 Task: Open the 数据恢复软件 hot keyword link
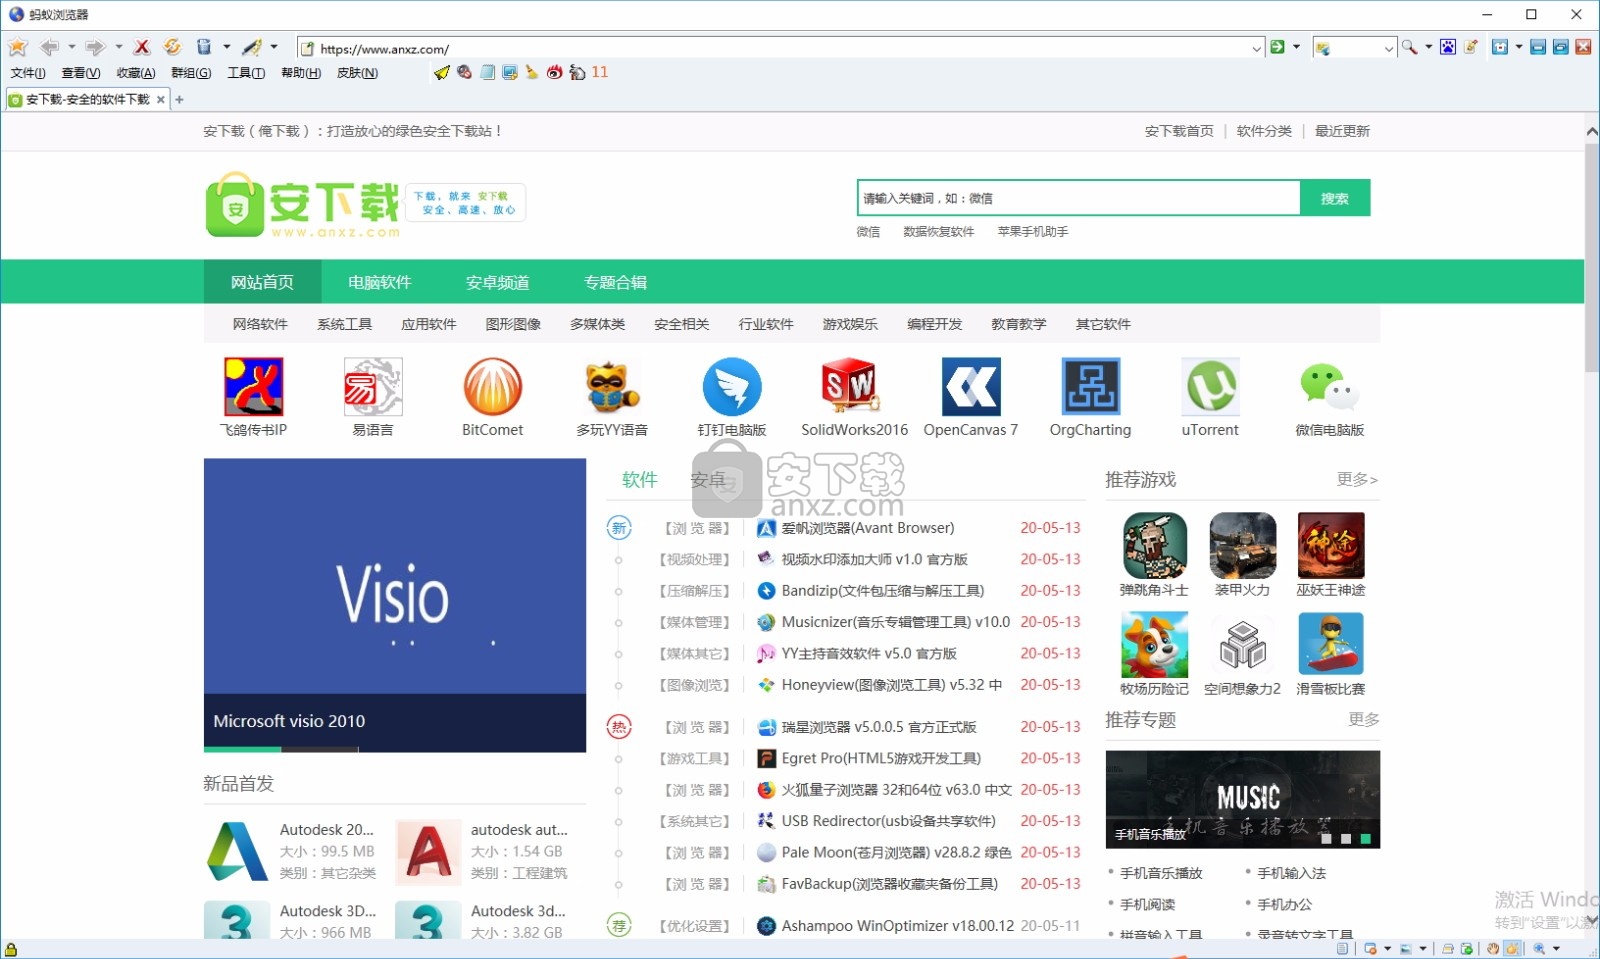point(938,232)
